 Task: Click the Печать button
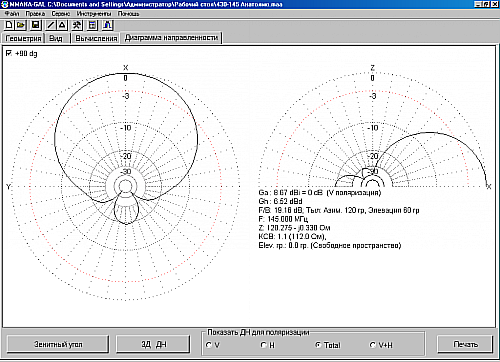coord(465,344)
